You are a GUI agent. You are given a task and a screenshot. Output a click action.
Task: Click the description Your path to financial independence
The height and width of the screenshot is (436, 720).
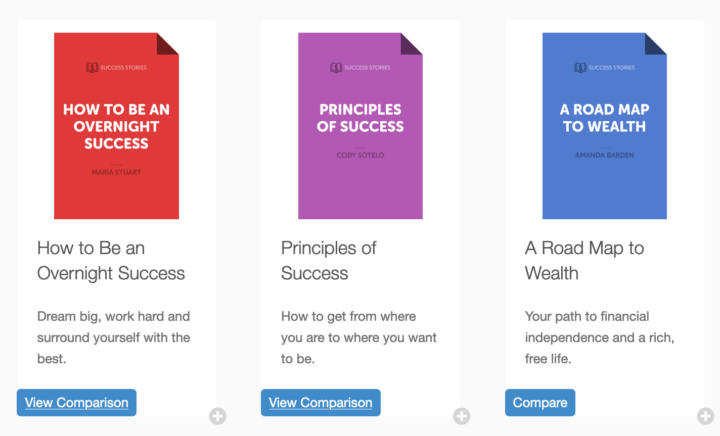click(x=599, y=337)
